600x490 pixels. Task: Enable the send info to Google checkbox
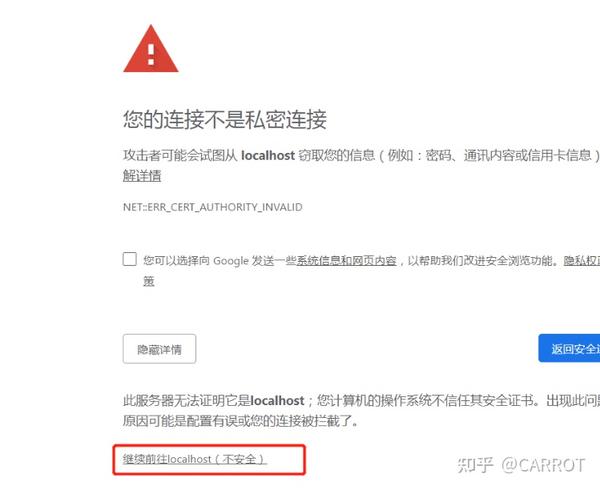(x=130, y=259)
